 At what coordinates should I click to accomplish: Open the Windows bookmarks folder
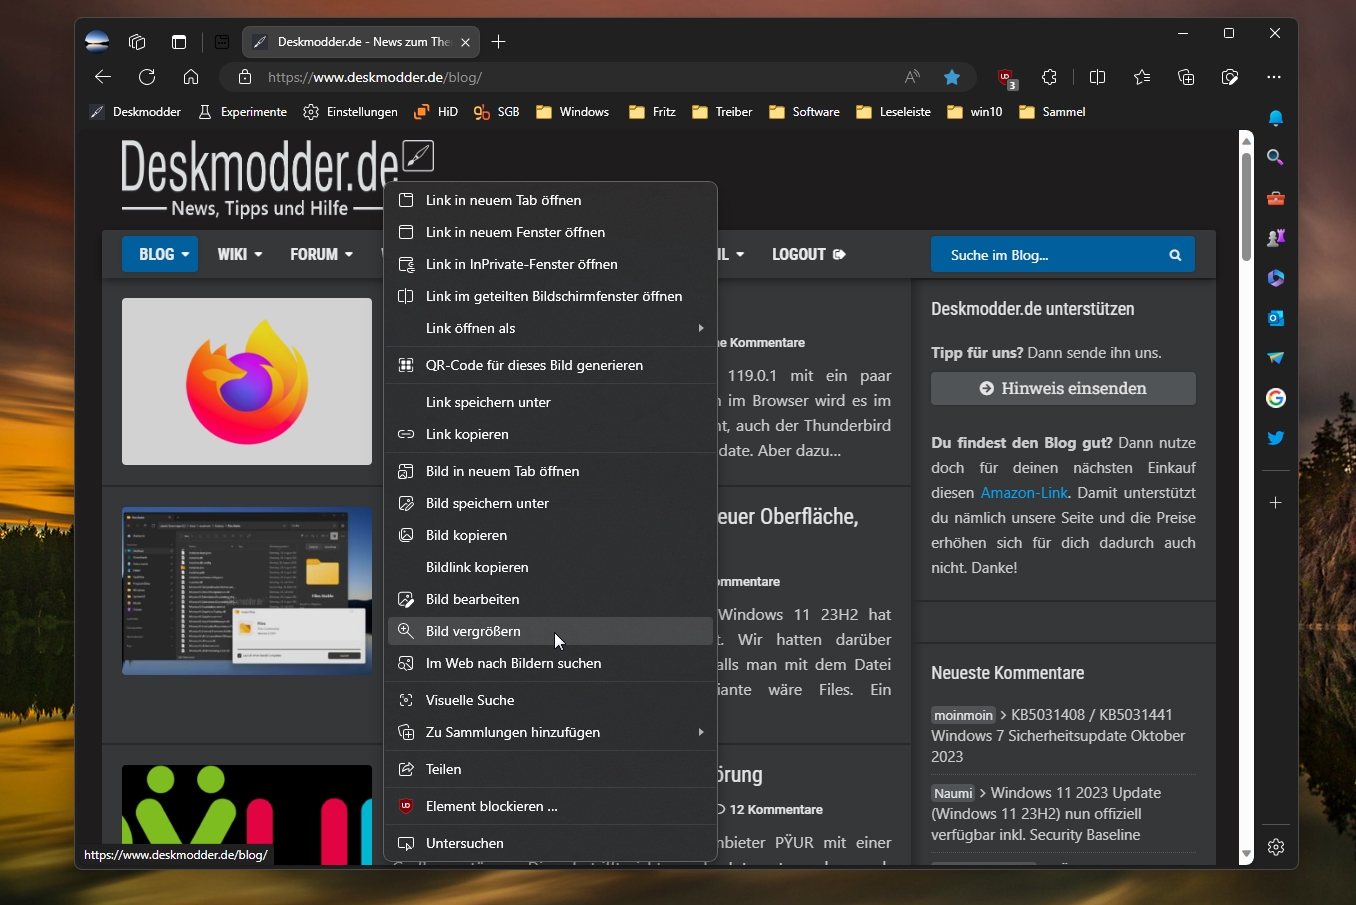(572, 112)
